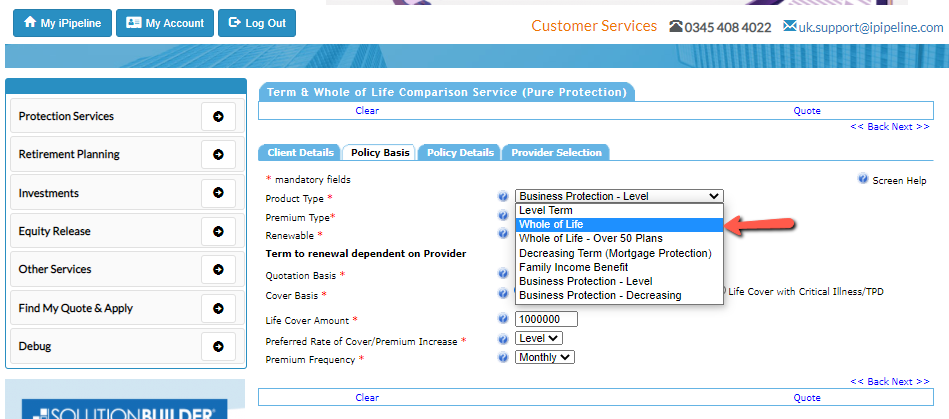Screen dimensions: 949x419
Task: Show help for Life Cover Amount
Action: (503, 320)
